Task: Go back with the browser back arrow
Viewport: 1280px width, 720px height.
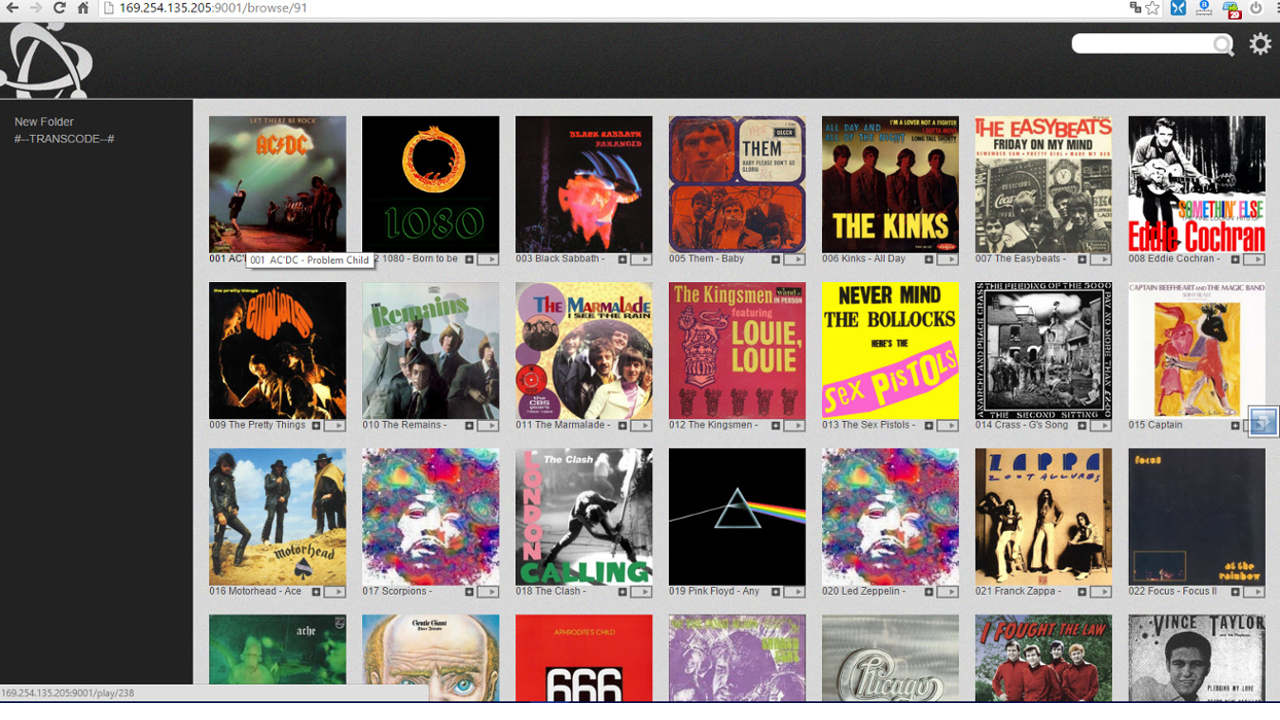Action: click(10, 8)
